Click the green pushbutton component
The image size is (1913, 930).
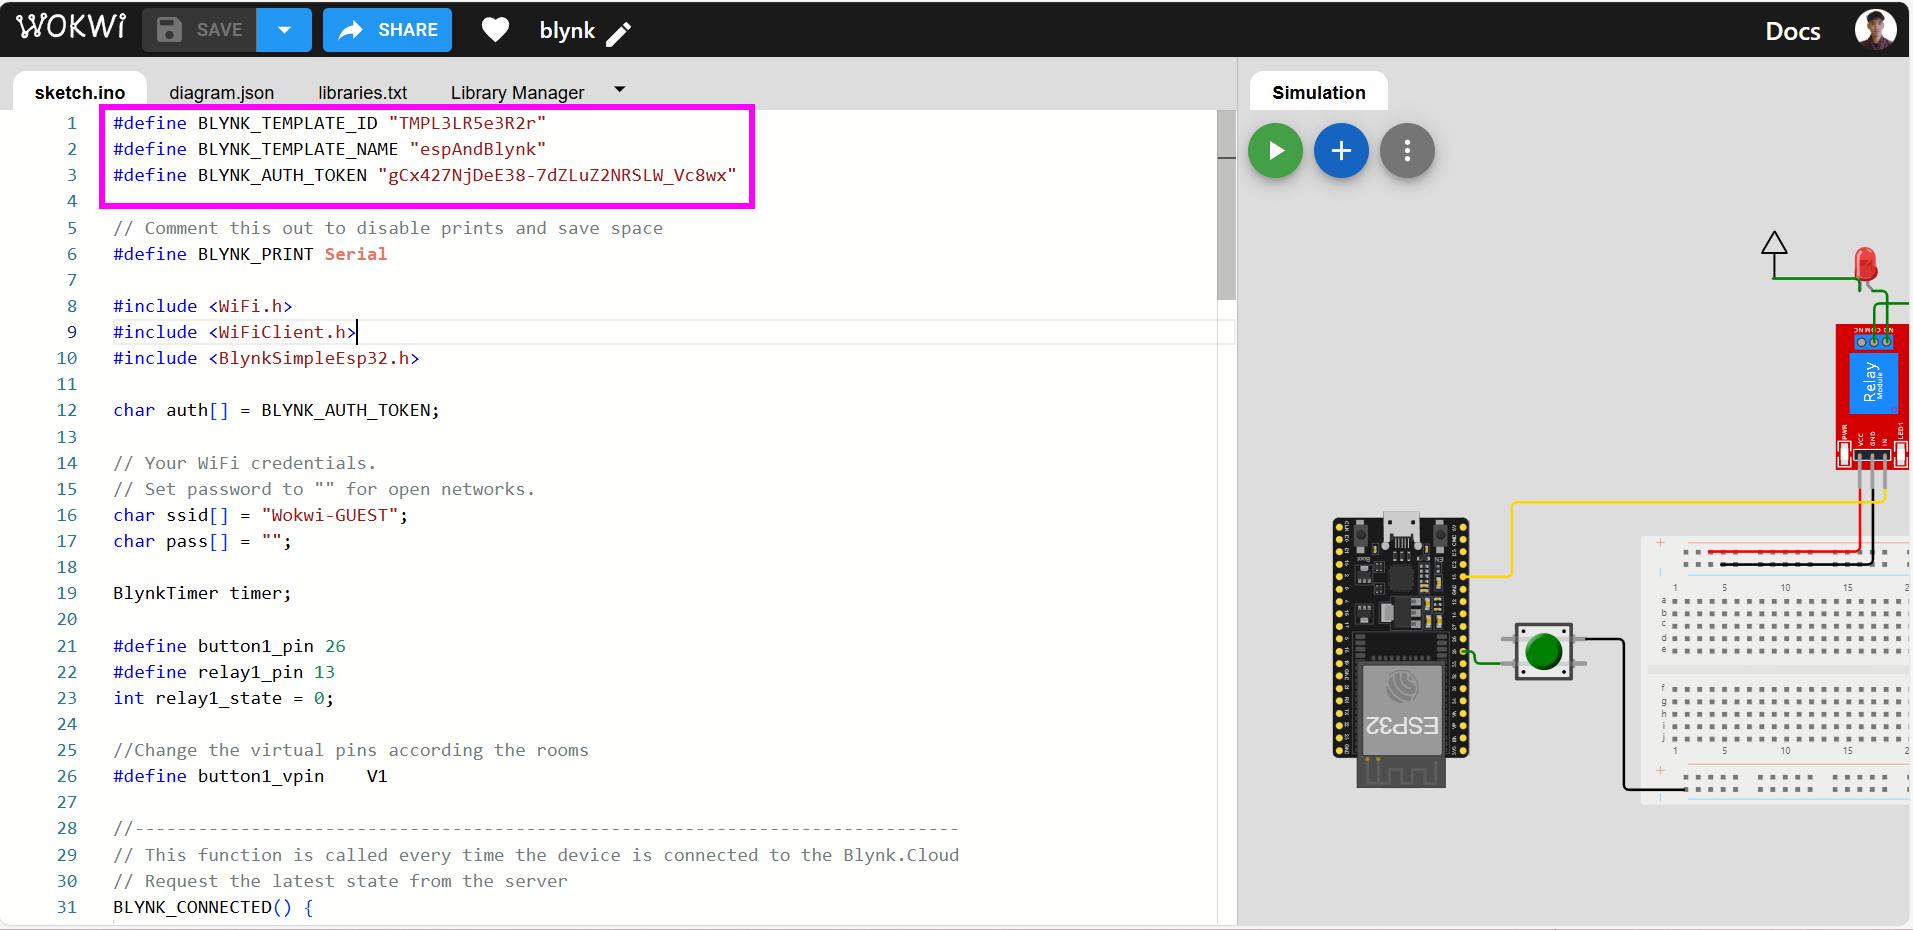[x=1544, y=652]
